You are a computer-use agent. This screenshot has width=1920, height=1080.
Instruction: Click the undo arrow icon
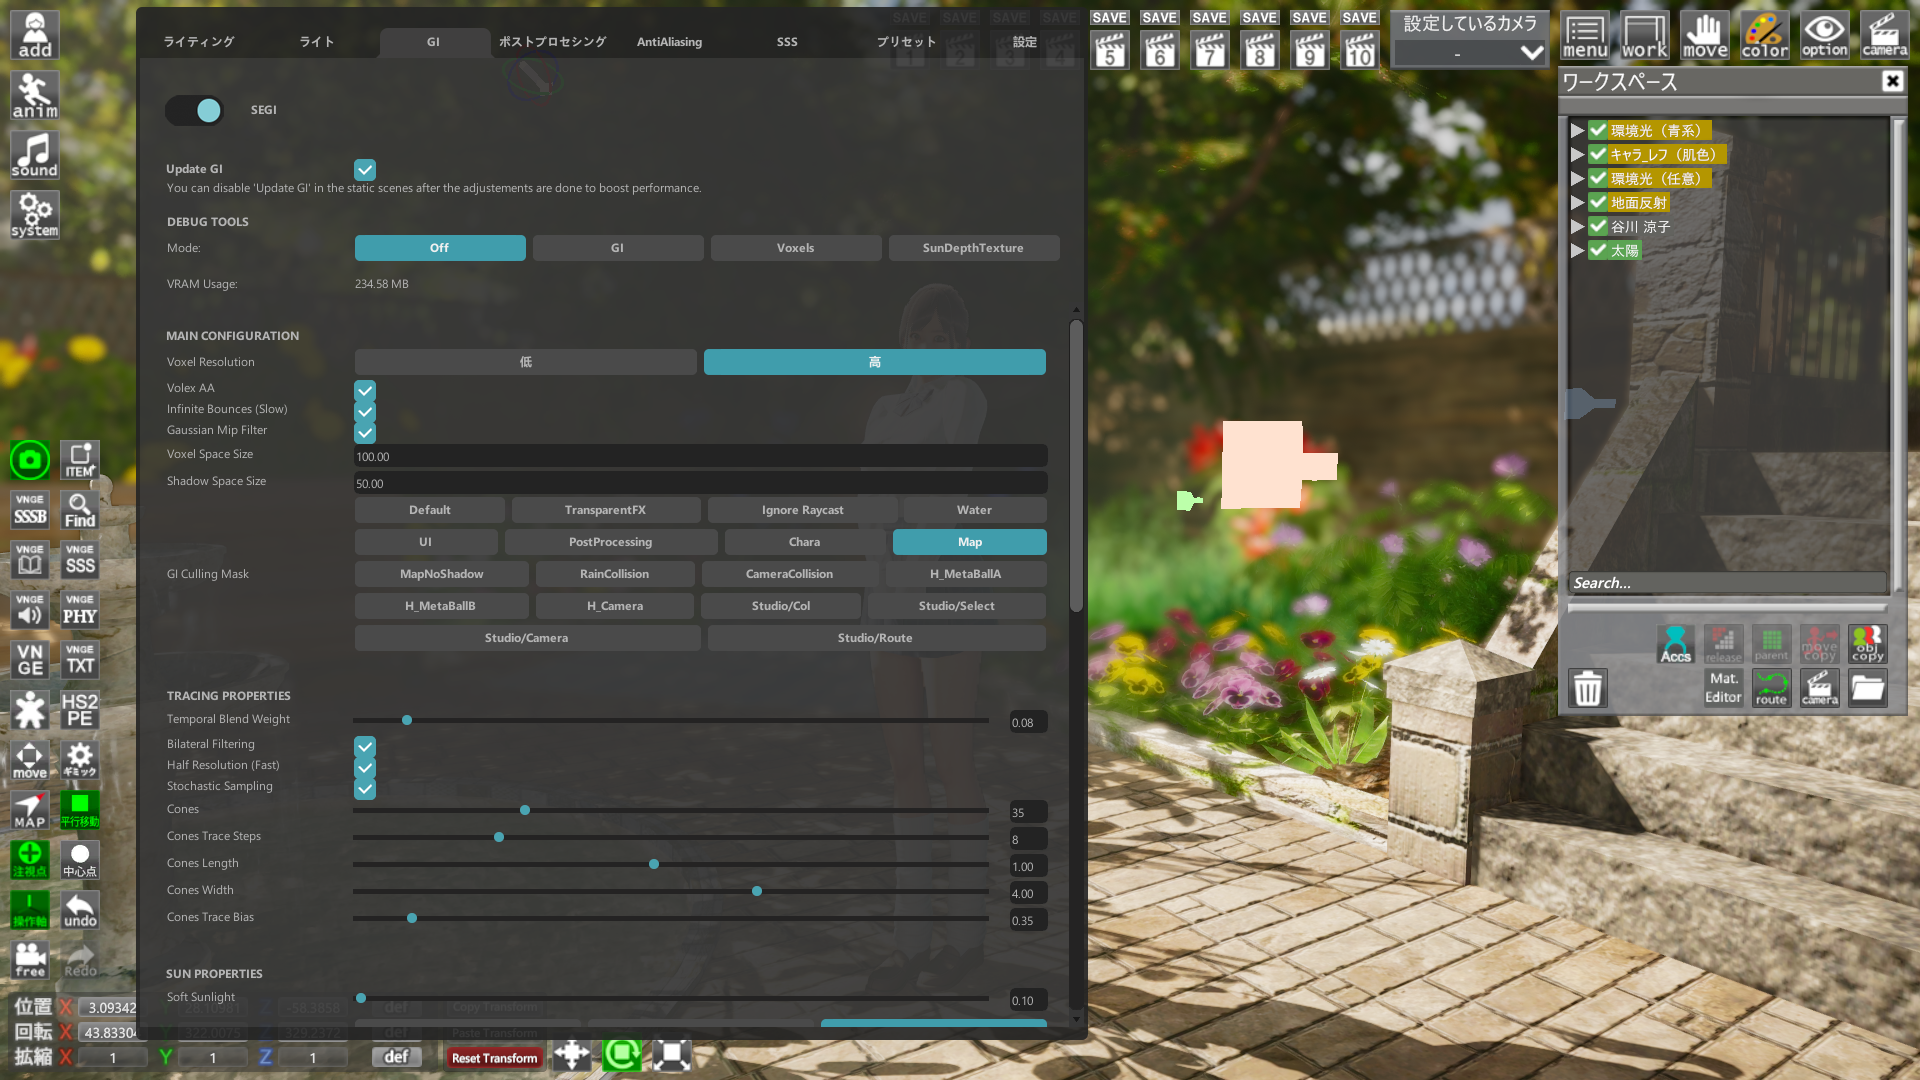tap(80, 910)
